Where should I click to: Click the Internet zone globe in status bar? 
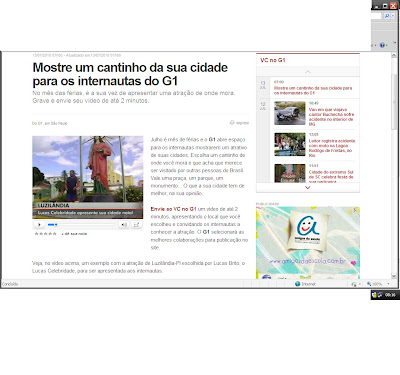(298, 284)
